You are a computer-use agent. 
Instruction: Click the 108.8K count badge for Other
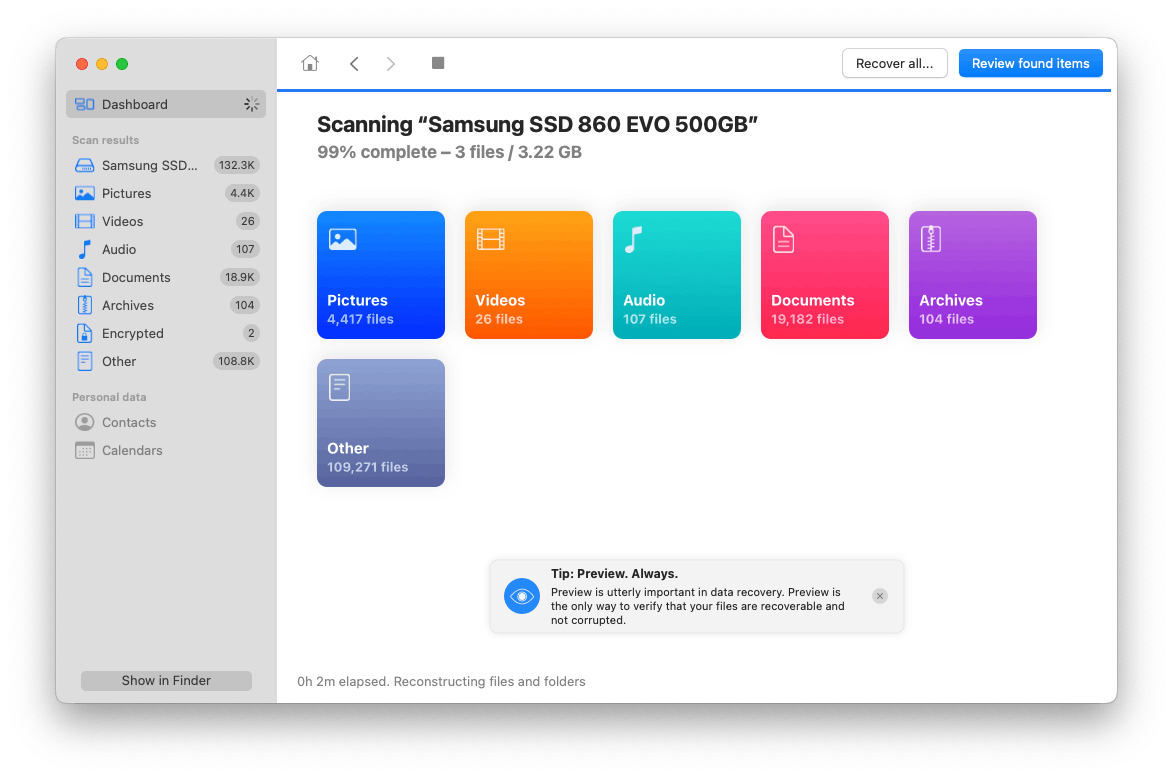(236, 361)
